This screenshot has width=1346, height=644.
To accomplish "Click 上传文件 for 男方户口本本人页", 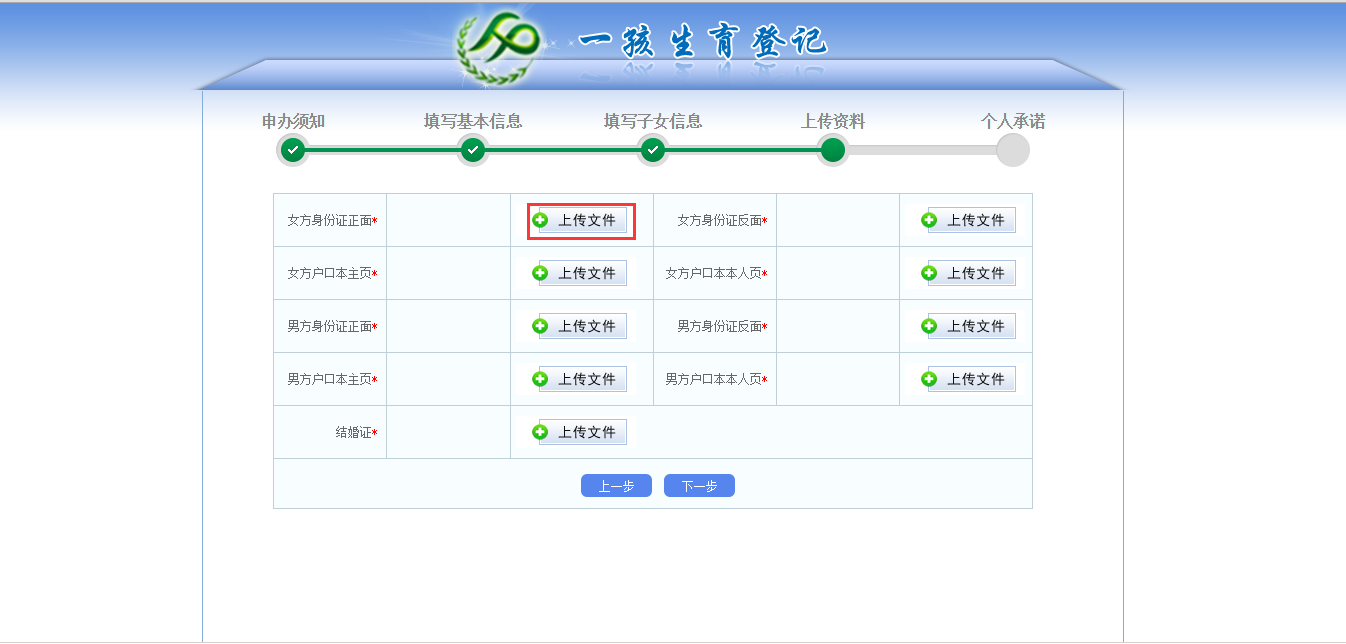I will tap(964, 378).
